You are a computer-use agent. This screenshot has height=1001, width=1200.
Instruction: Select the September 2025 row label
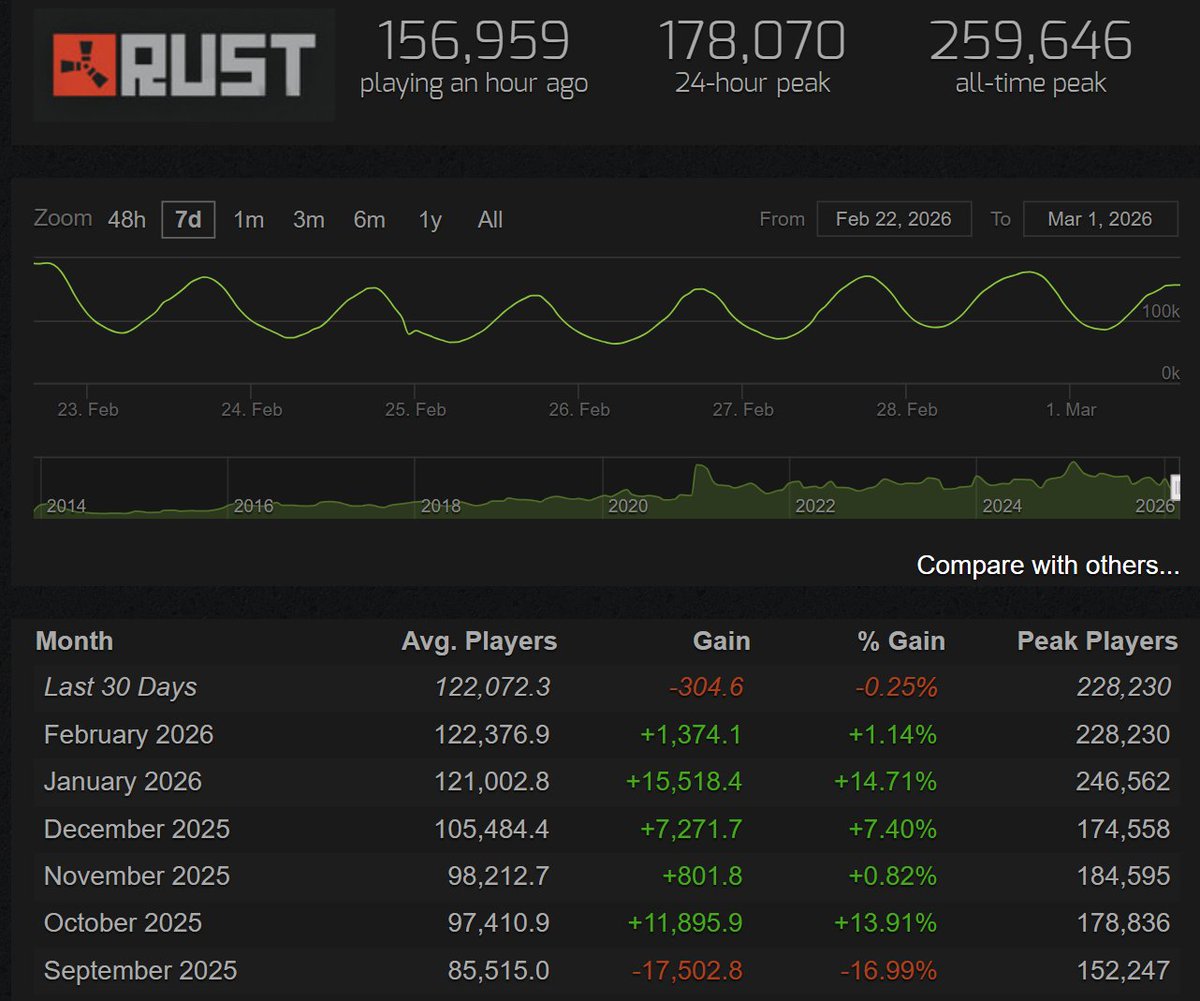[140, 970]
